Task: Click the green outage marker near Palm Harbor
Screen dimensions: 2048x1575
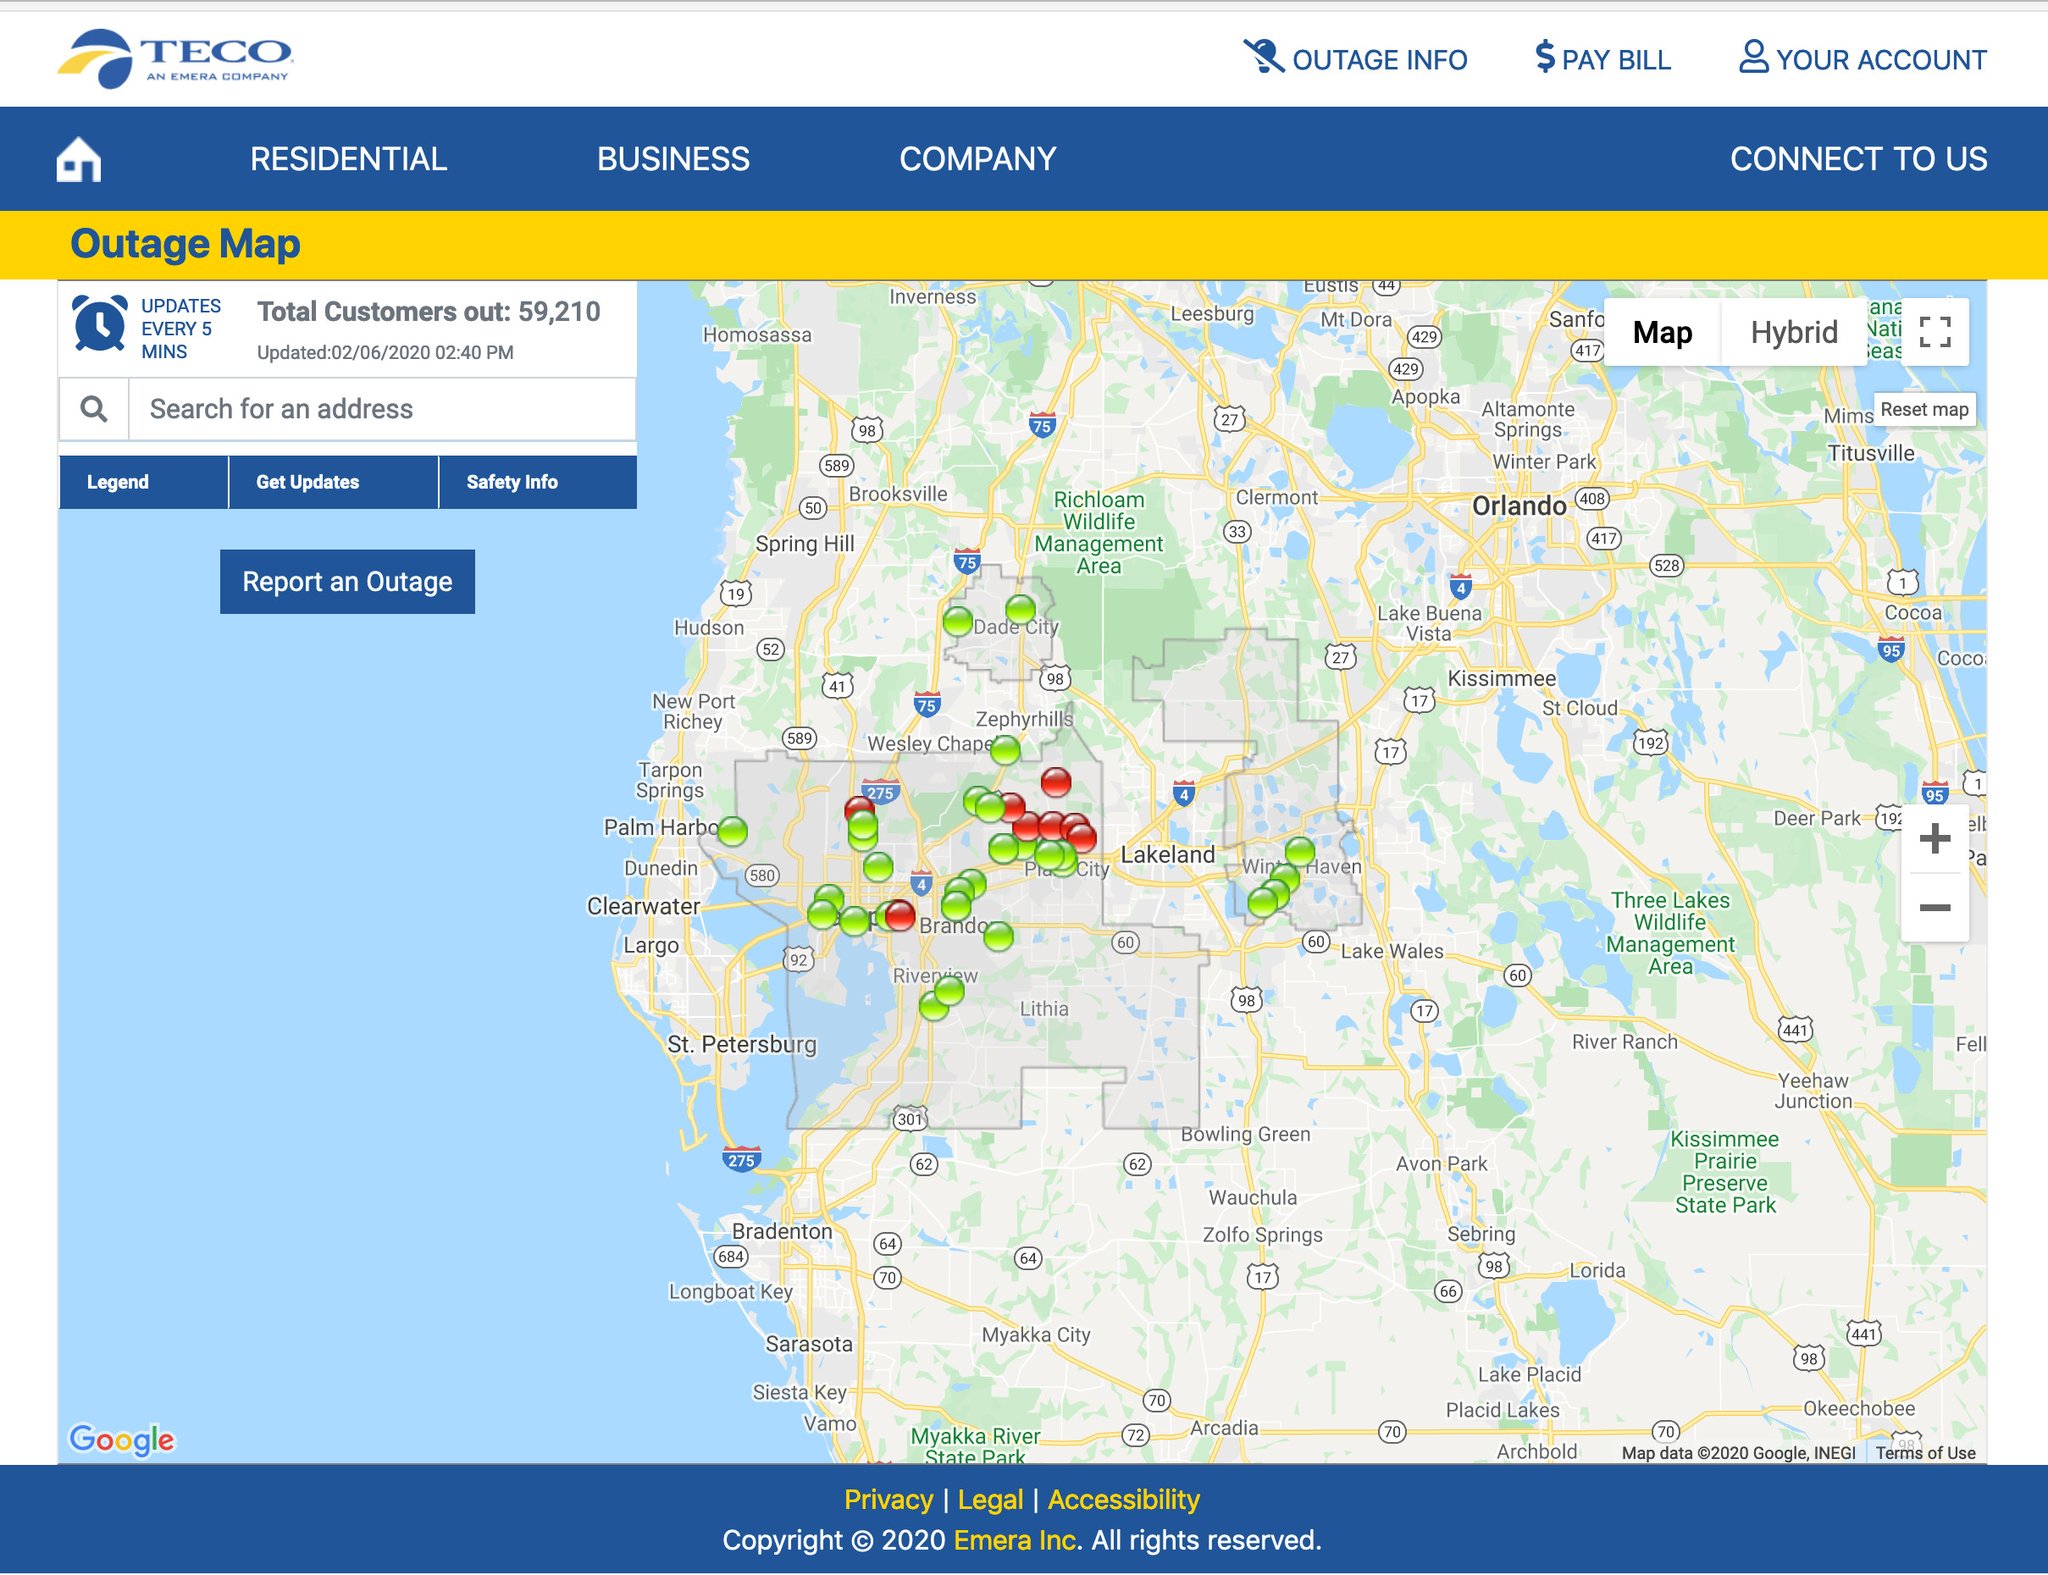Action: click(x=733, y=830)
